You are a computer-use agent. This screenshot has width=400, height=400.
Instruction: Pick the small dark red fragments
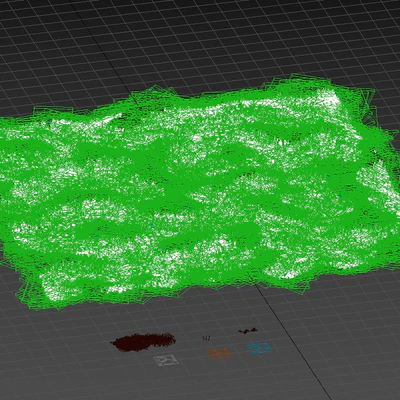click(248, 330)
